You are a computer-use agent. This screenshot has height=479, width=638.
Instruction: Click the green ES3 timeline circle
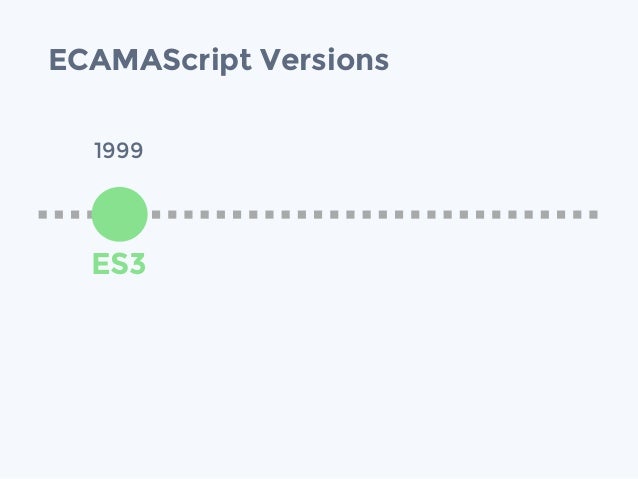pos(120,214)
